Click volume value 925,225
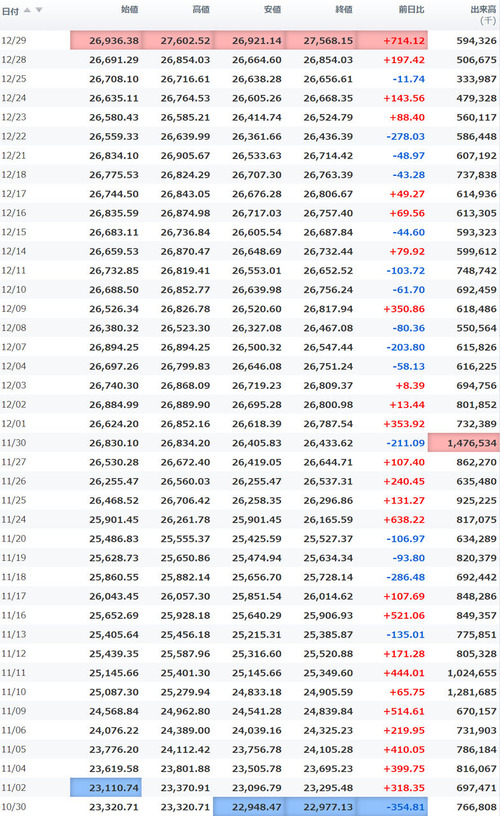The image size is (500, 816). pyautogui.click(x=476, y=500)
